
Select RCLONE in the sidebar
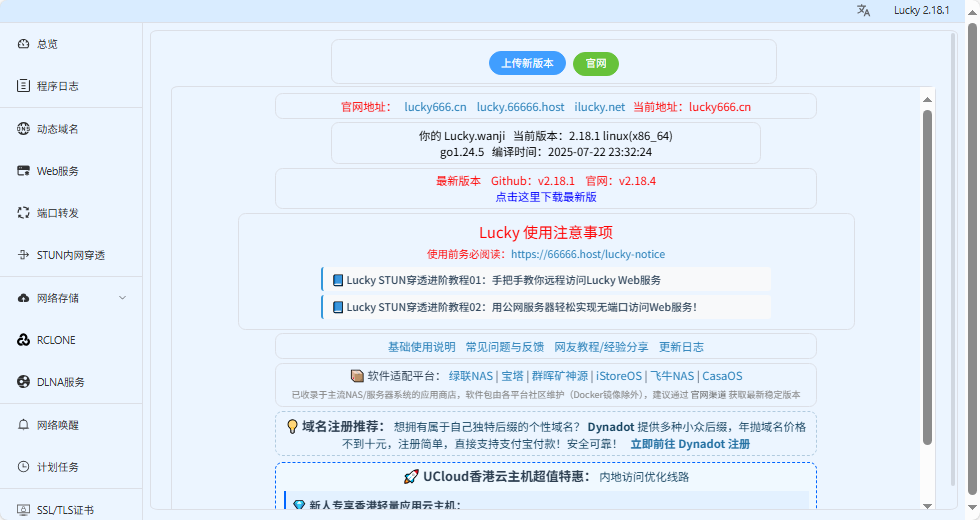click(x=71, y=340)
